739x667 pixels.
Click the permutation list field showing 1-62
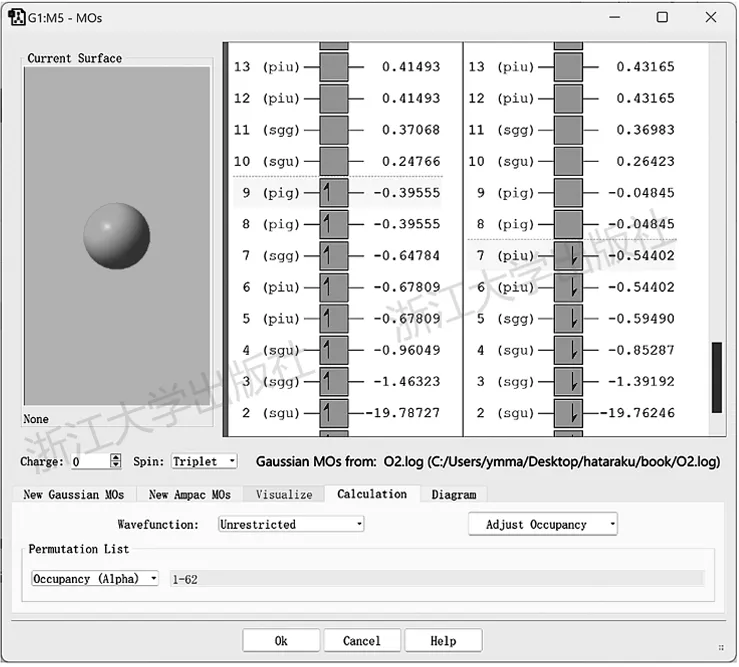437,579
